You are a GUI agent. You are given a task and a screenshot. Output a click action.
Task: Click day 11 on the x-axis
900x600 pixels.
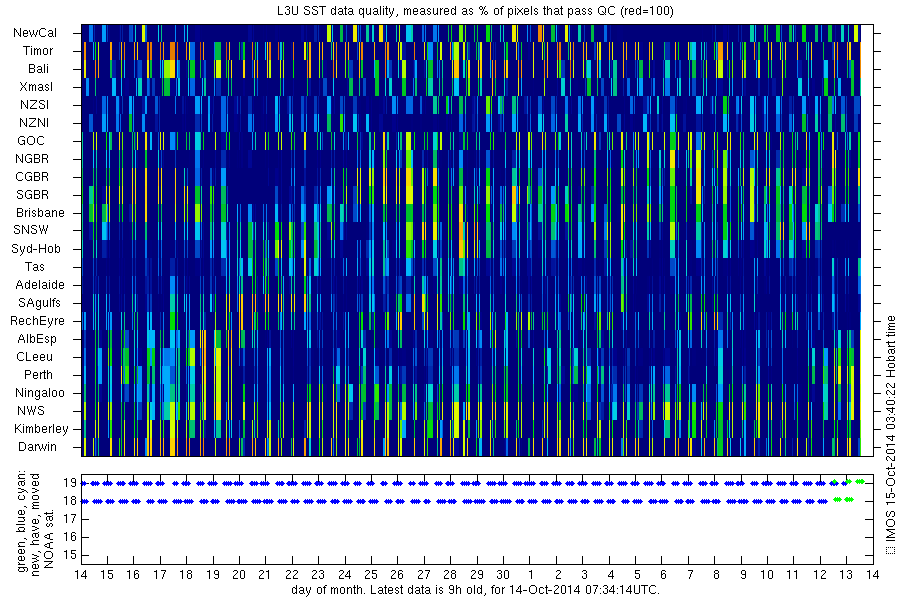(x=793, y=575)
